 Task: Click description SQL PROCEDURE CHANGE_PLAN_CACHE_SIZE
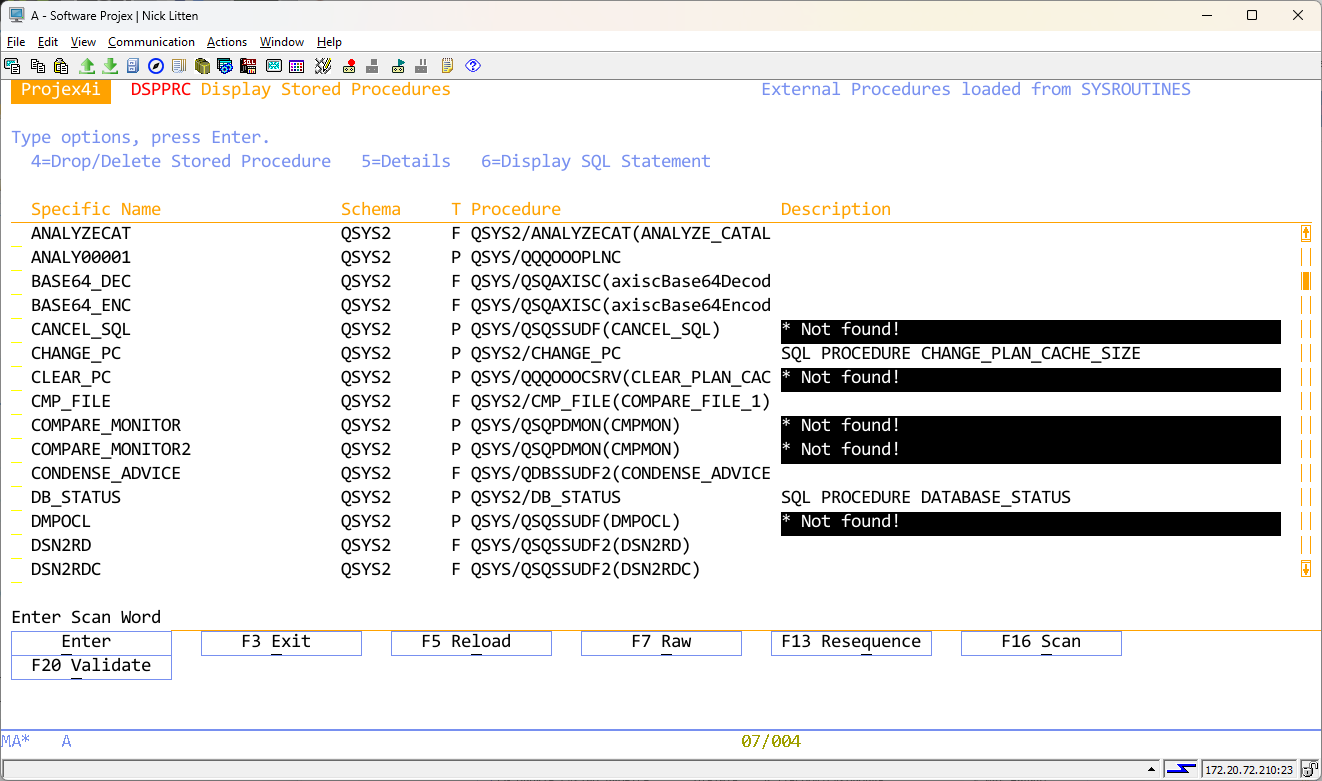point(961,353)
